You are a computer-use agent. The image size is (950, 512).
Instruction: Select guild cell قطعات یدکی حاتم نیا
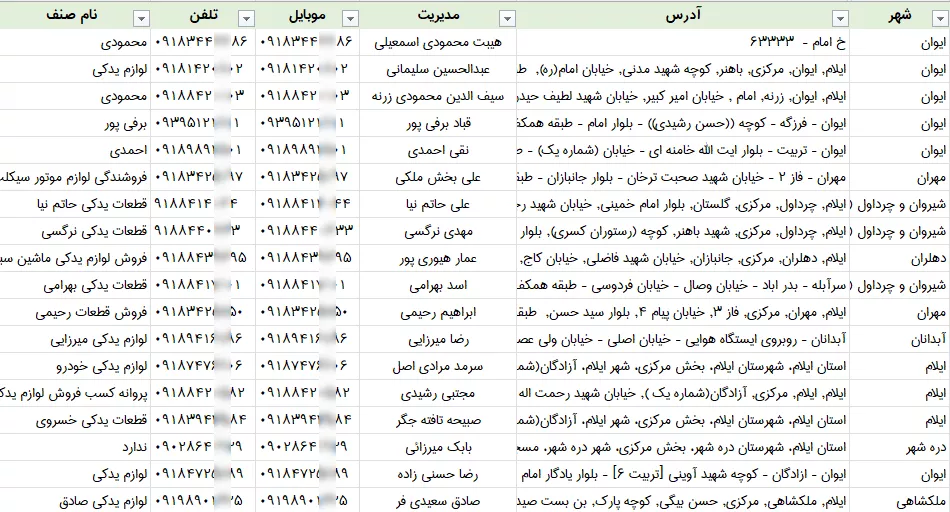[75, 204]
